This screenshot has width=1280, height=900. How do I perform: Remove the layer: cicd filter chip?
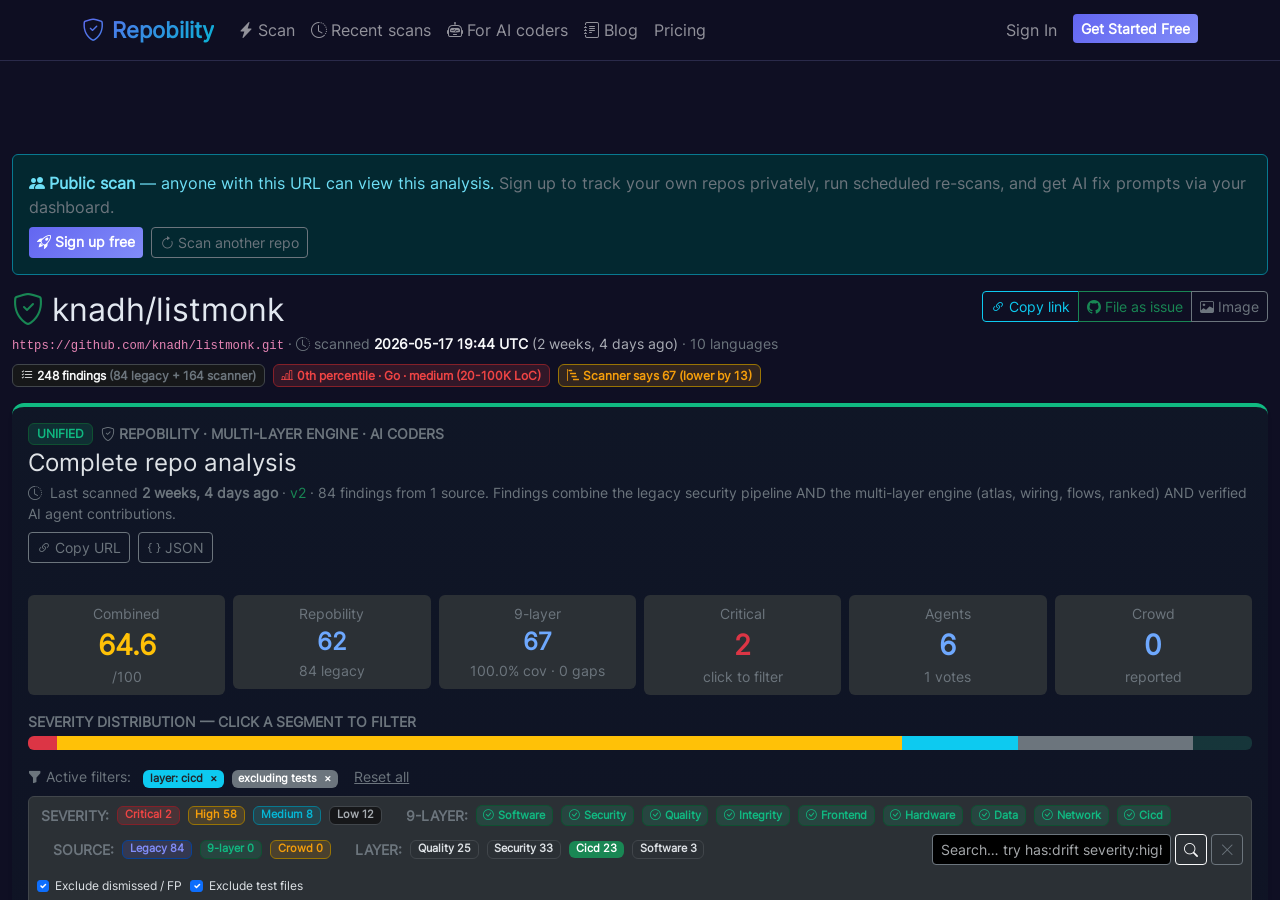(x=213, y=778)
